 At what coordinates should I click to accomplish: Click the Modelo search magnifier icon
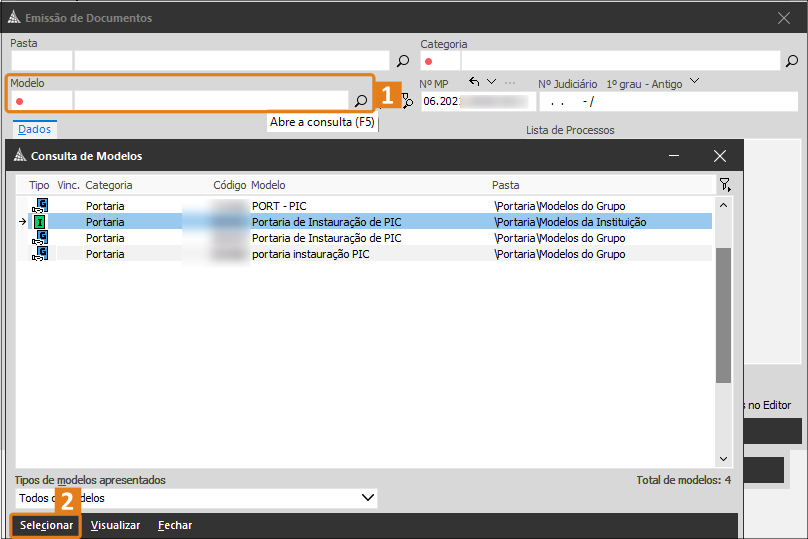[361, 101]
